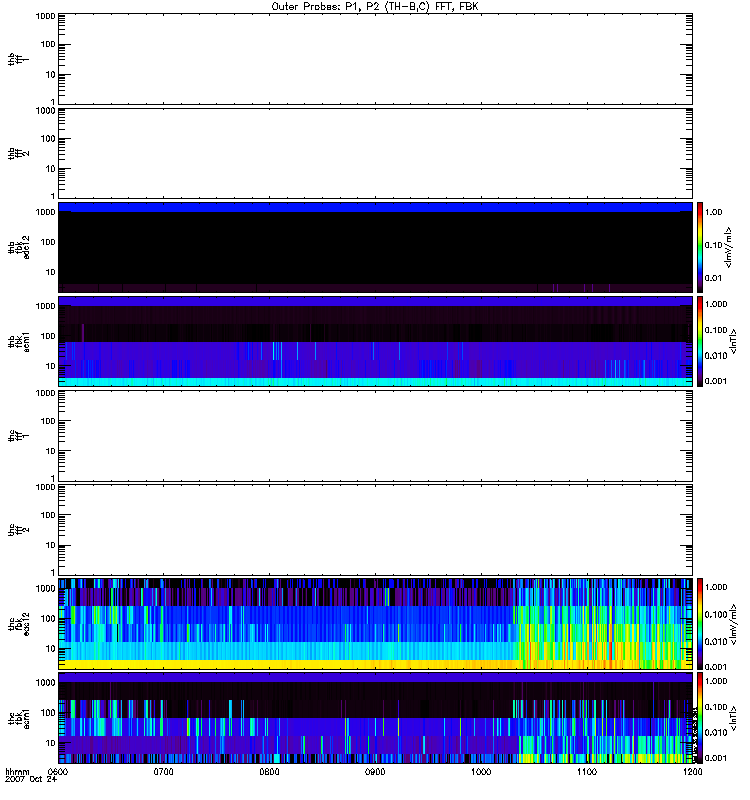
Task: Click the '2007 Oct 24' date label
Action: click(x=31, y=780)
